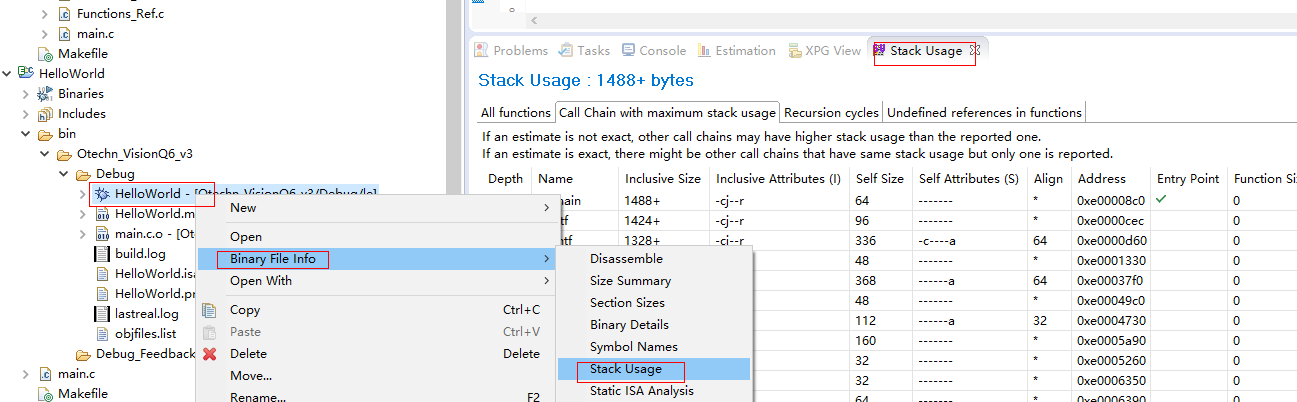Click the red Delete X icon
The image size is (1297, 402).
(210, 353)
